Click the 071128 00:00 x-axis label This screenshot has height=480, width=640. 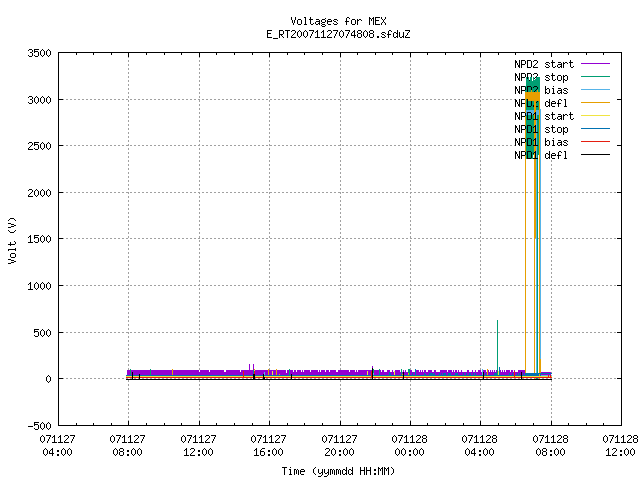[409, 446]
